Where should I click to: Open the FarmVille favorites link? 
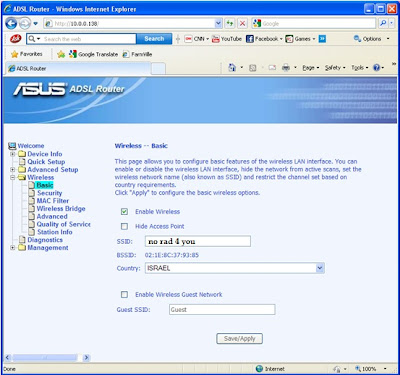[137, 54]
